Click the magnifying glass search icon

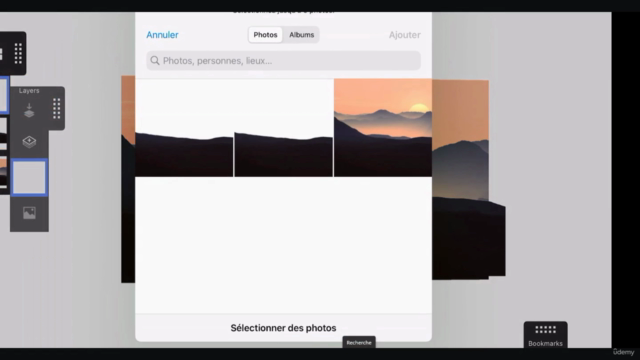[x=155, y=61]
